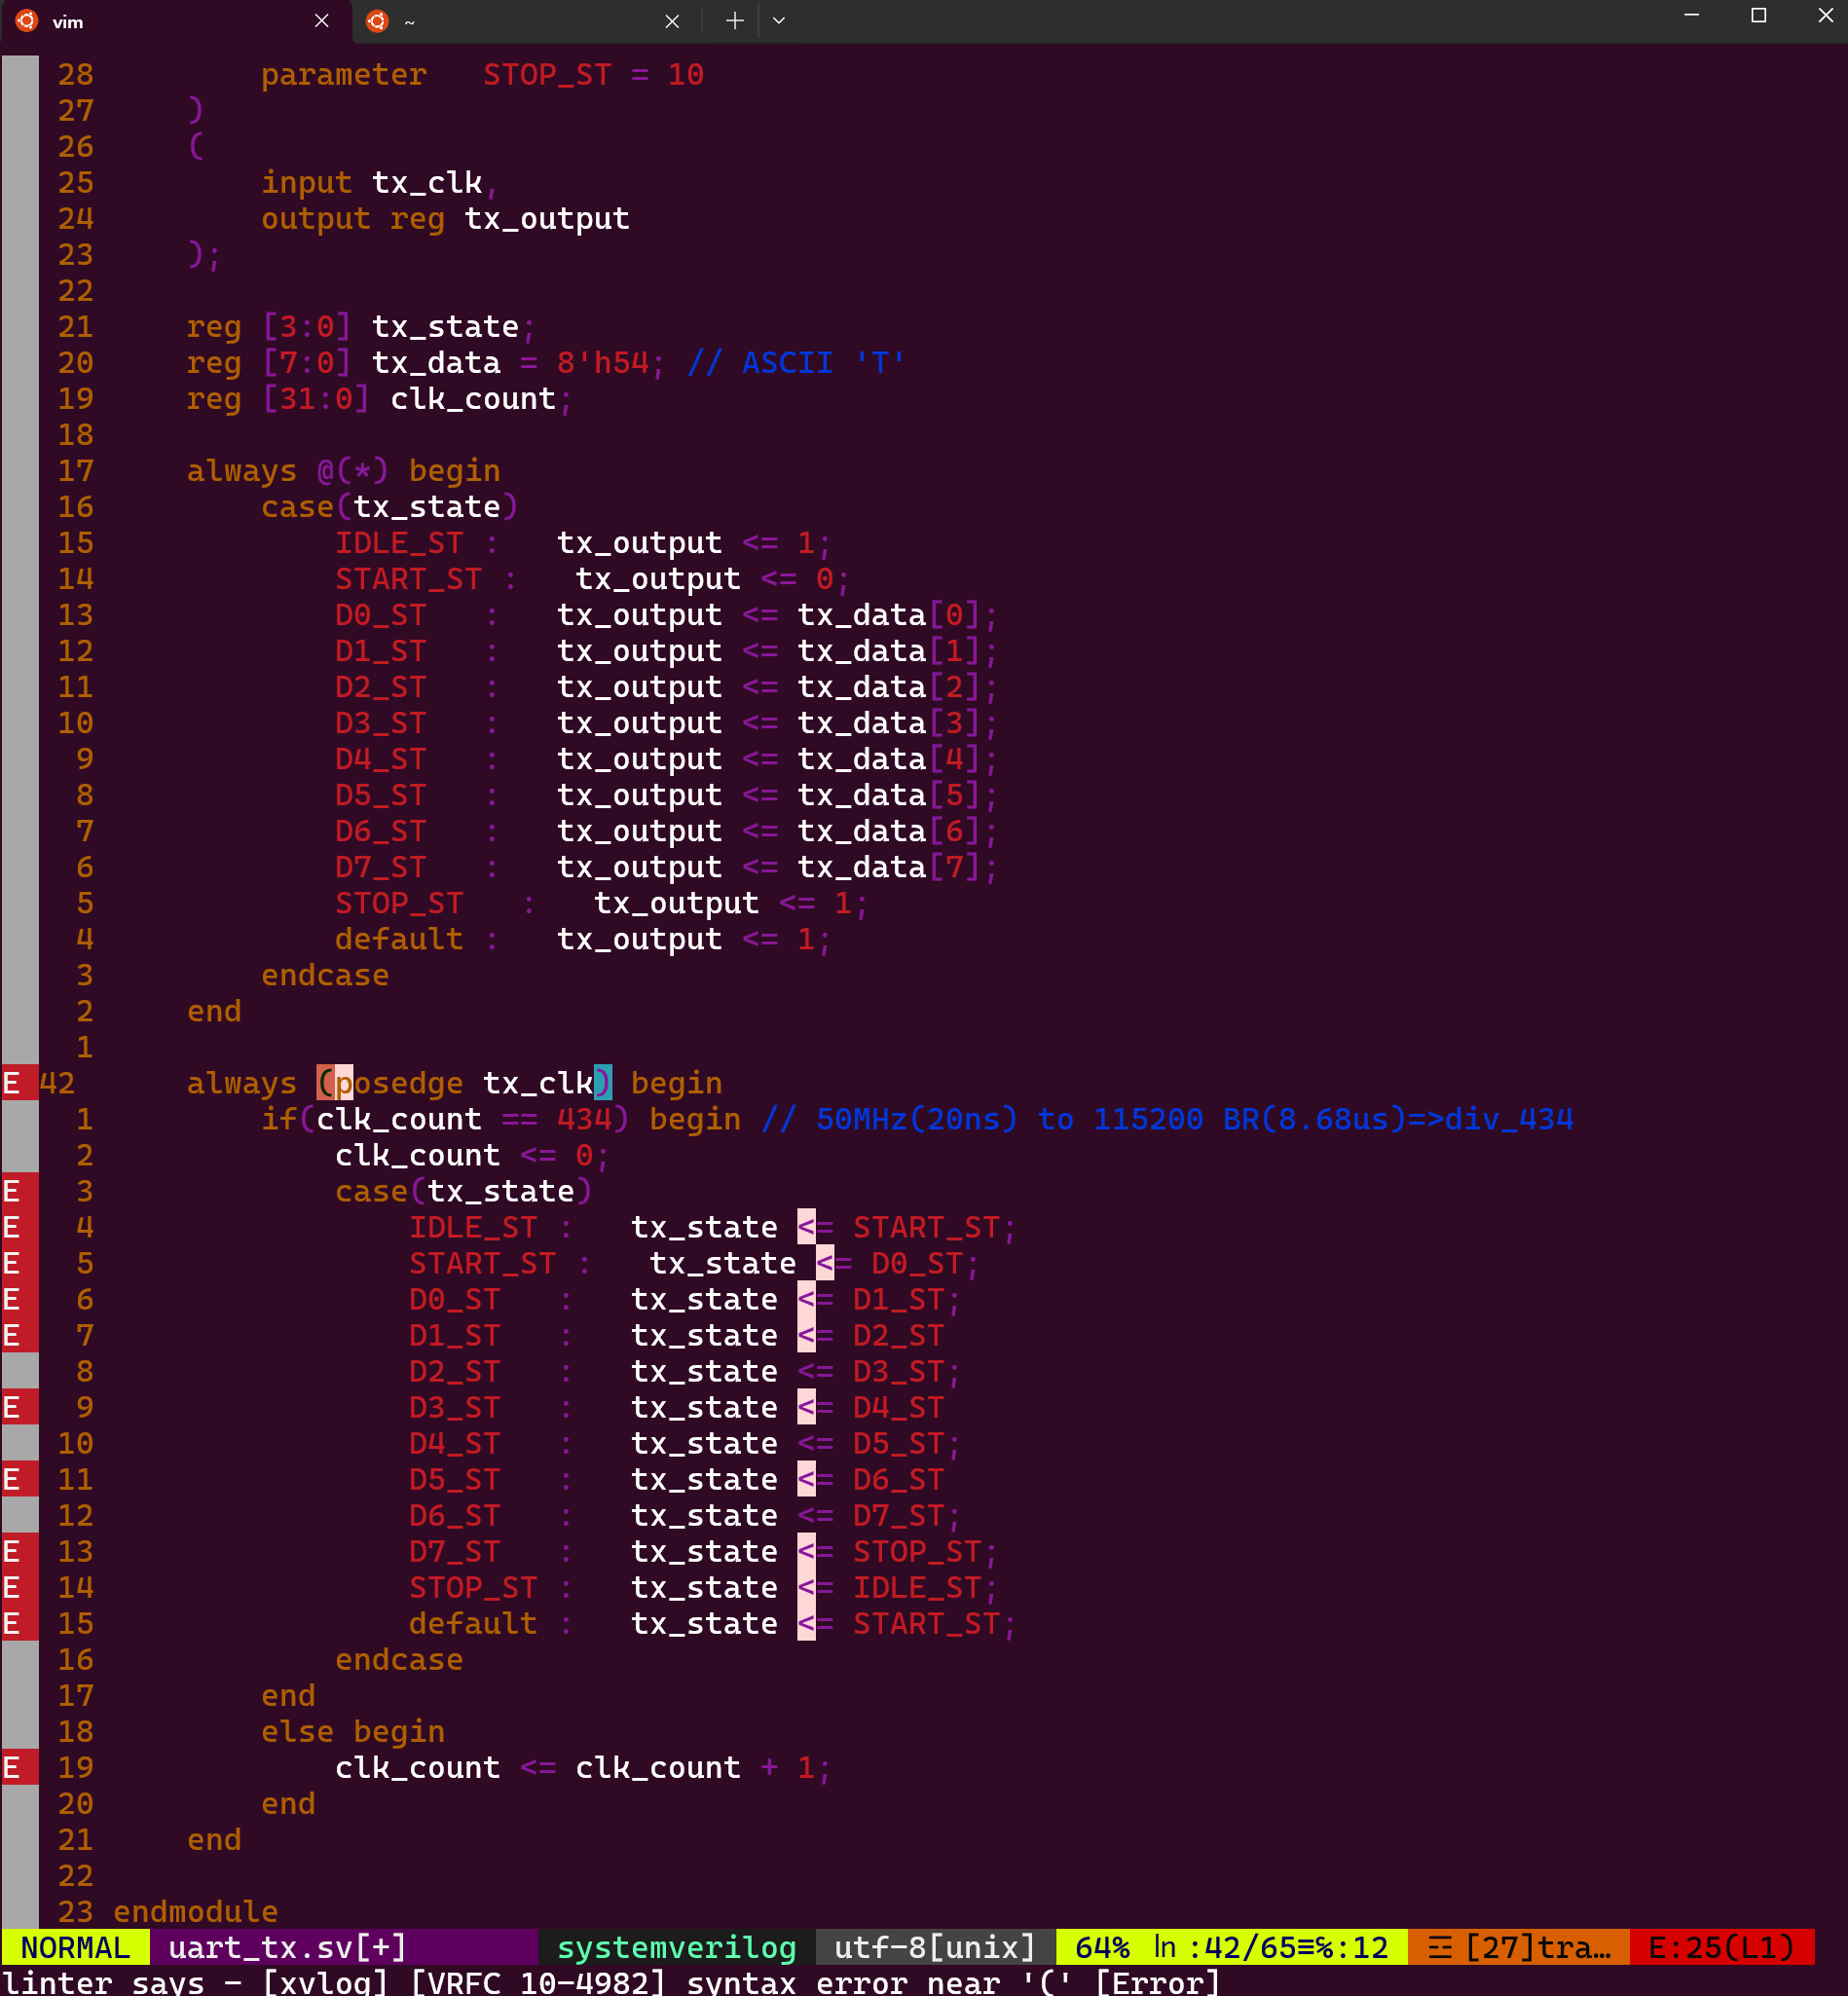Click the Ubuntu icon on the ~ tab
Image resolution: width=1848 pixels, height=1996 pixels.
click(x=377, y=21)
